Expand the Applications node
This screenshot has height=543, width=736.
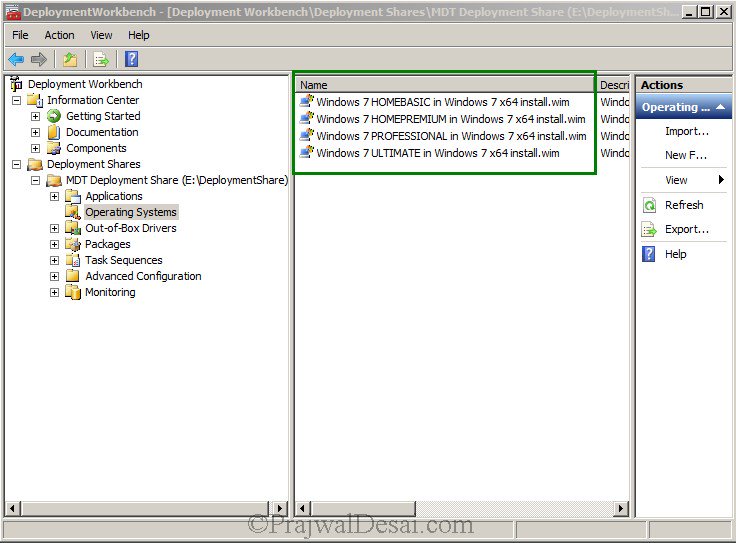pyautogui.click(x=54, y=196)
